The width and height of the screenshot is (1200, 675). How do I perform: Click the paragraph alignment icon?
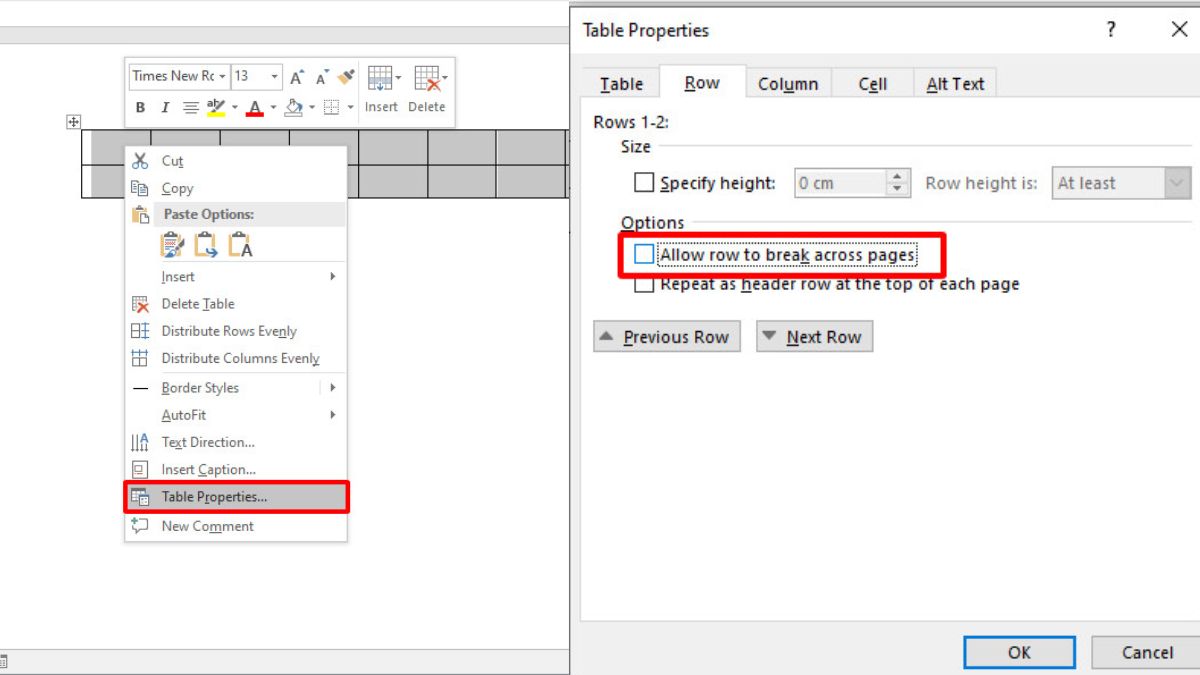tap(190, 108)
